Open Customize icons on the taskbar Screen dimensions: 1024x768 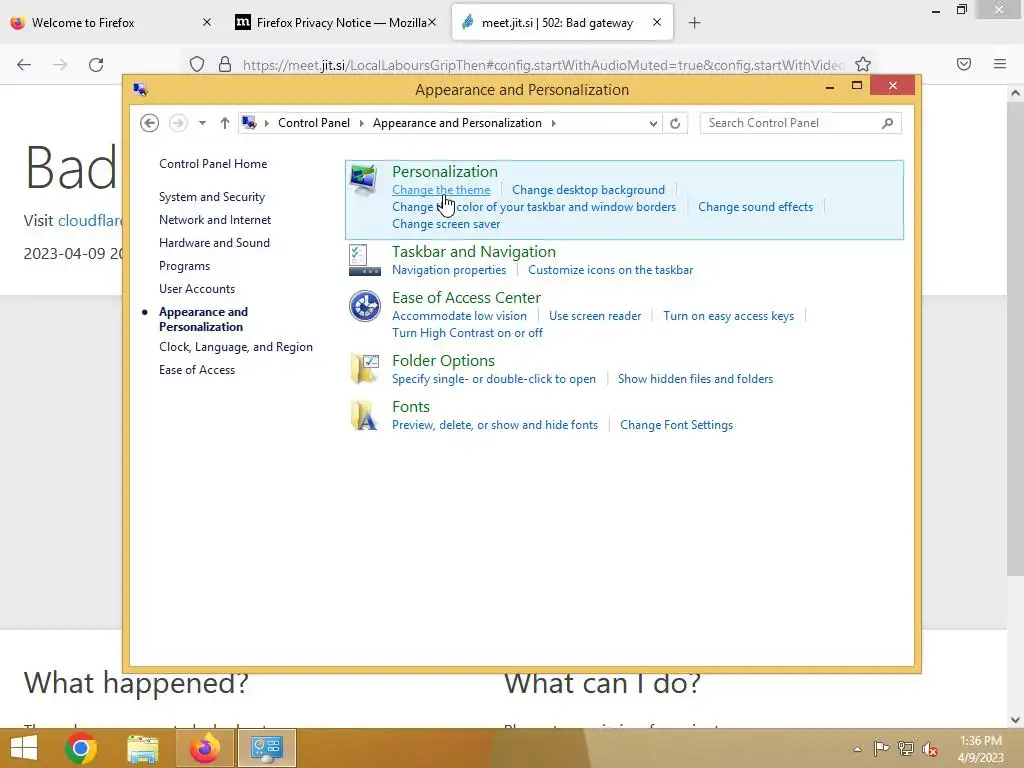click(611, 270)
